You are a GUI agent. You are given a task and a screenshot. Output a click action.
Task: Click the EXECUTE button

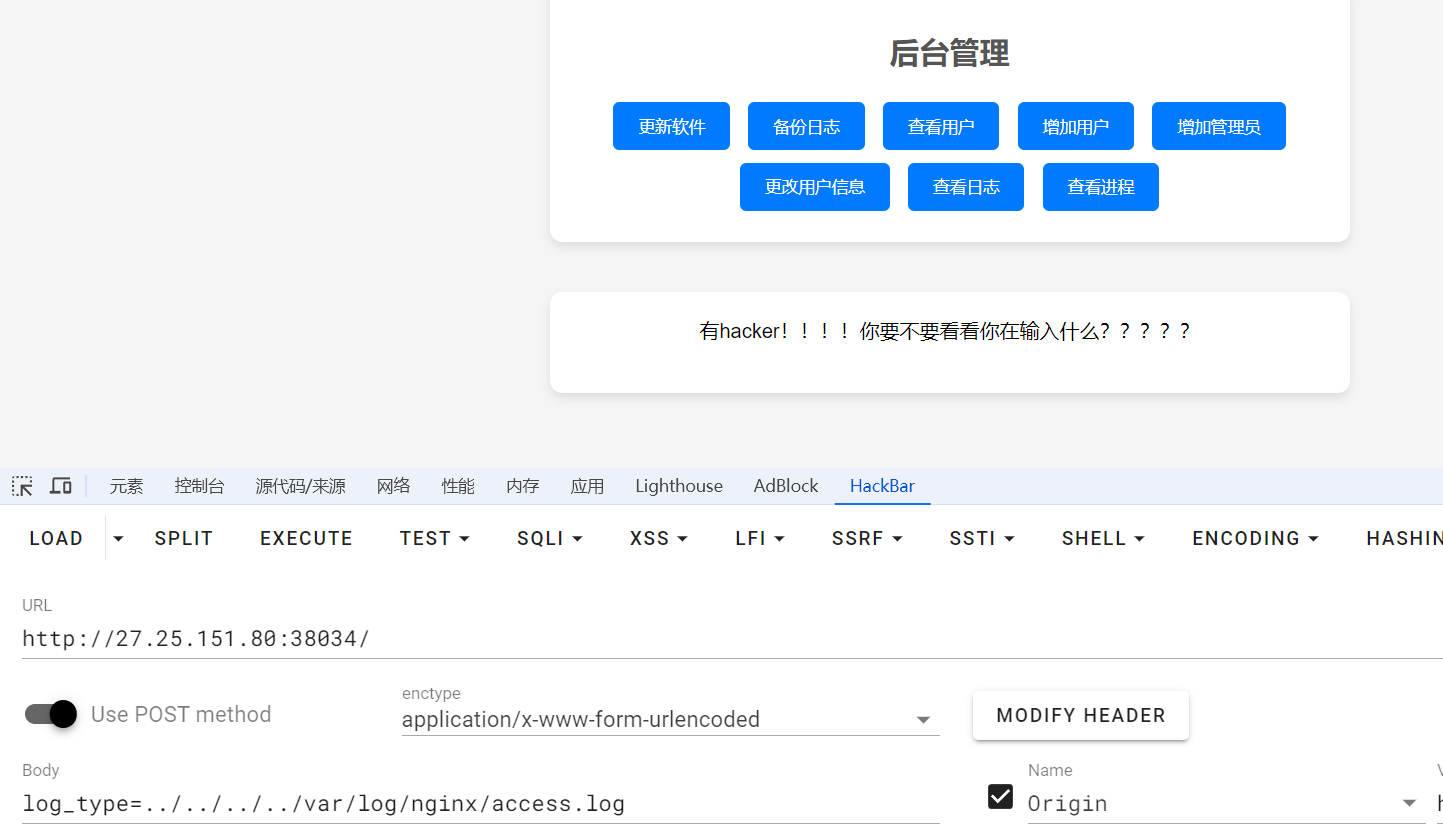[x=306, y=539]
